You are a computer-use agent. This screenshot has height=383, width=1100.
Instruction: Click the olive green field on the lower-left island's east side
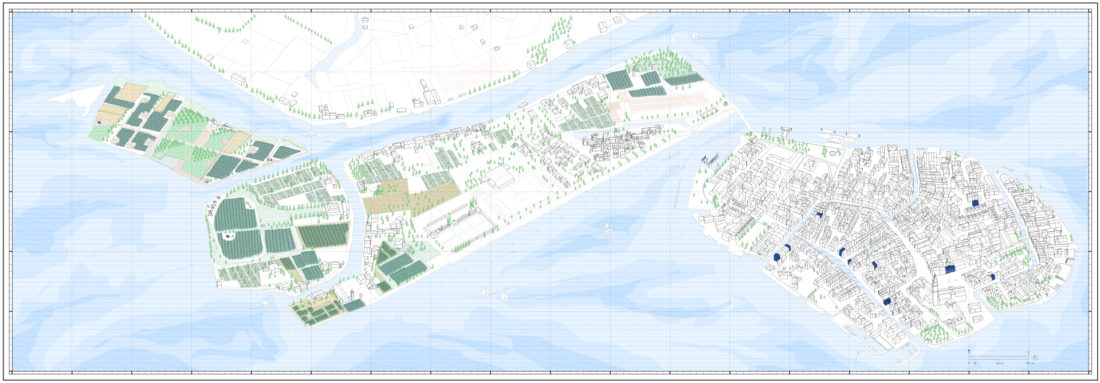[x=323, y=235]
